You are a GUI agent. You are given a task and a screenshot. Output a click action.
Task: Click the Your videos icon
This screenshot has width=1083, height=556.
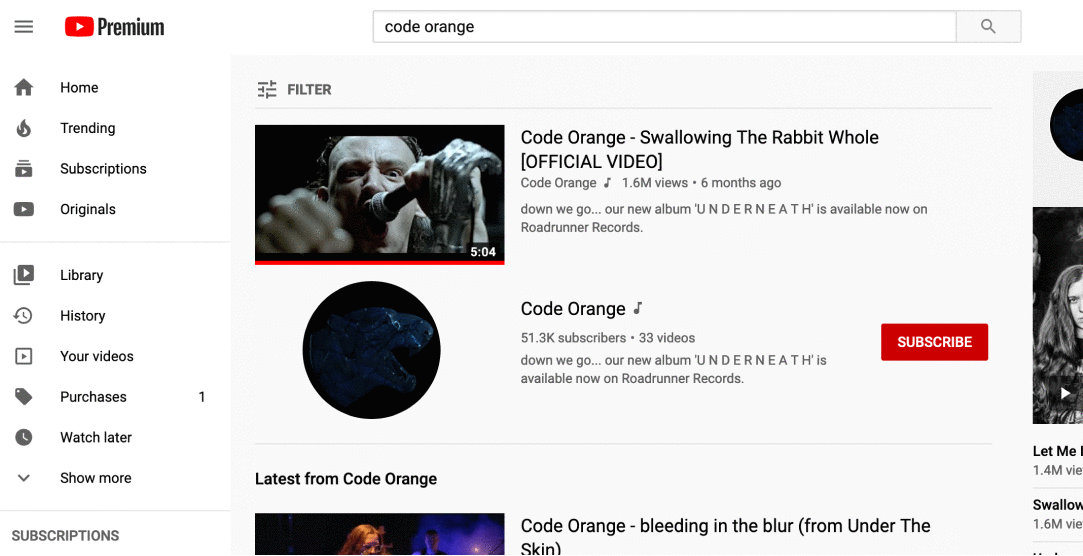pos(23,356)
